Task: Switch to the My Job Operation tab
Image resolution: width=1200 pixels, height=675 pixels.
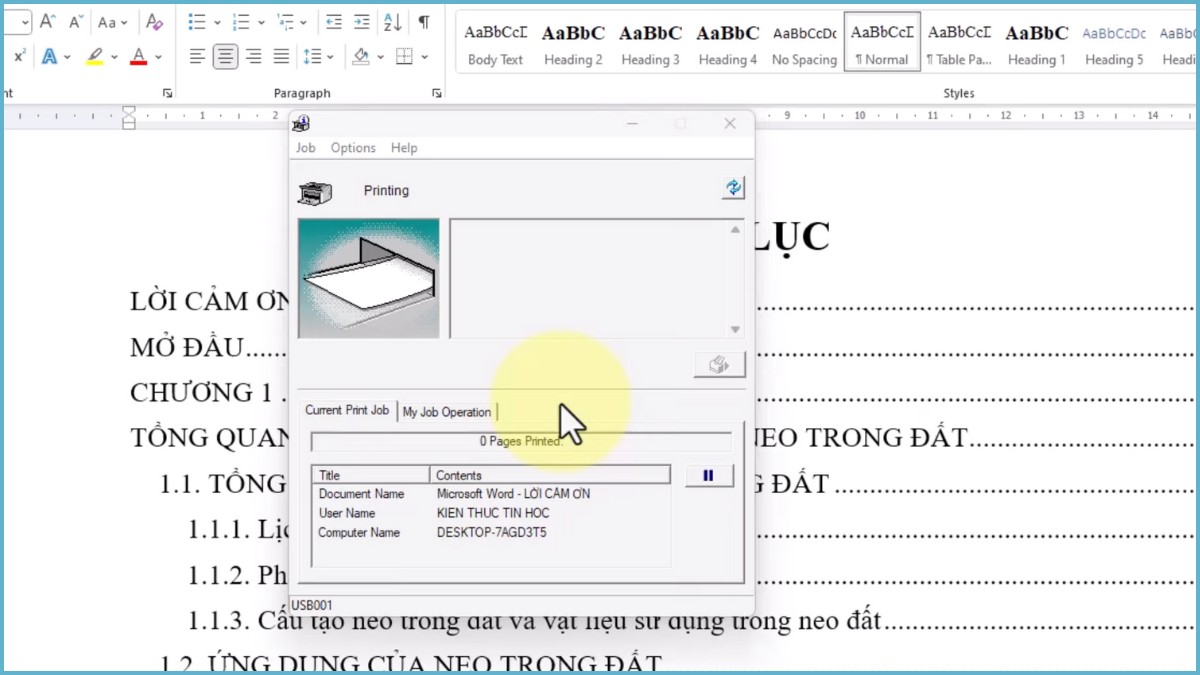Action: coord(447,411)
